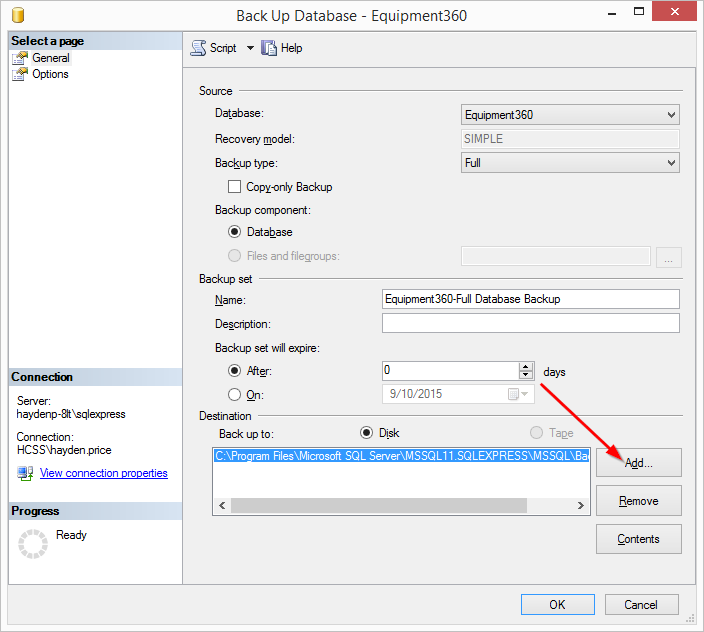
Task: Open View connection properties link
Action: (x=103, y=473)
